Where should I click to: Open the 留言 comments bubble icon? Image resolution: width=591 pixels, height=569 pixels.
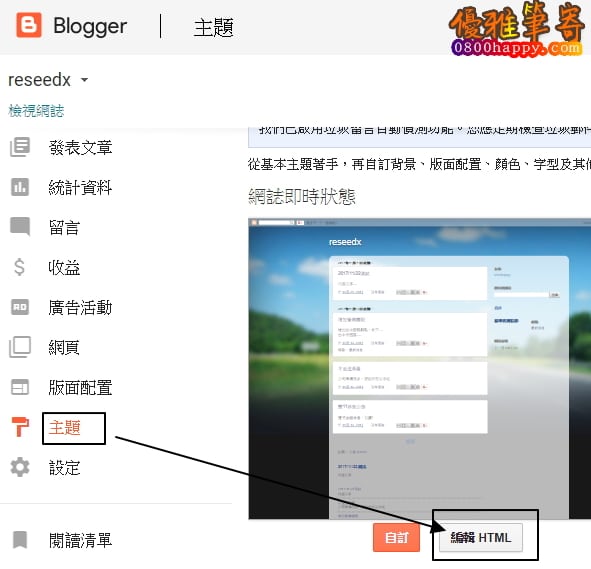[20, 227]
